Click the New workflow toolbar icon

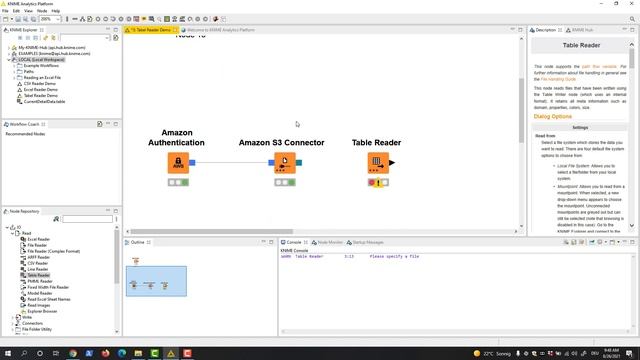tap(5, 19)
